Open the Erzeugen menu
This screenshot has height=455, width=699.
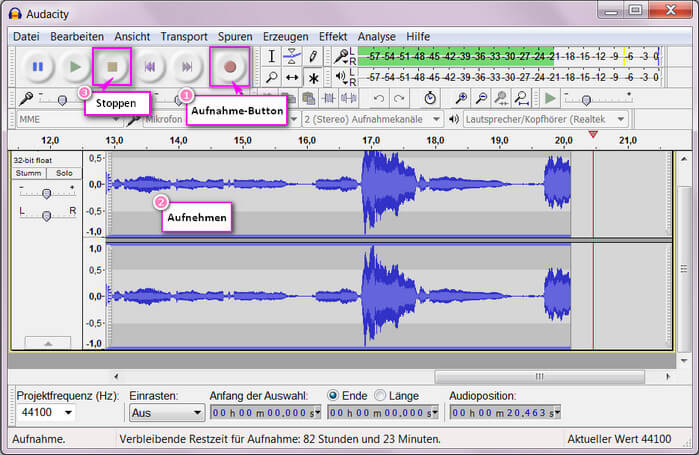[x=285, y=37]
